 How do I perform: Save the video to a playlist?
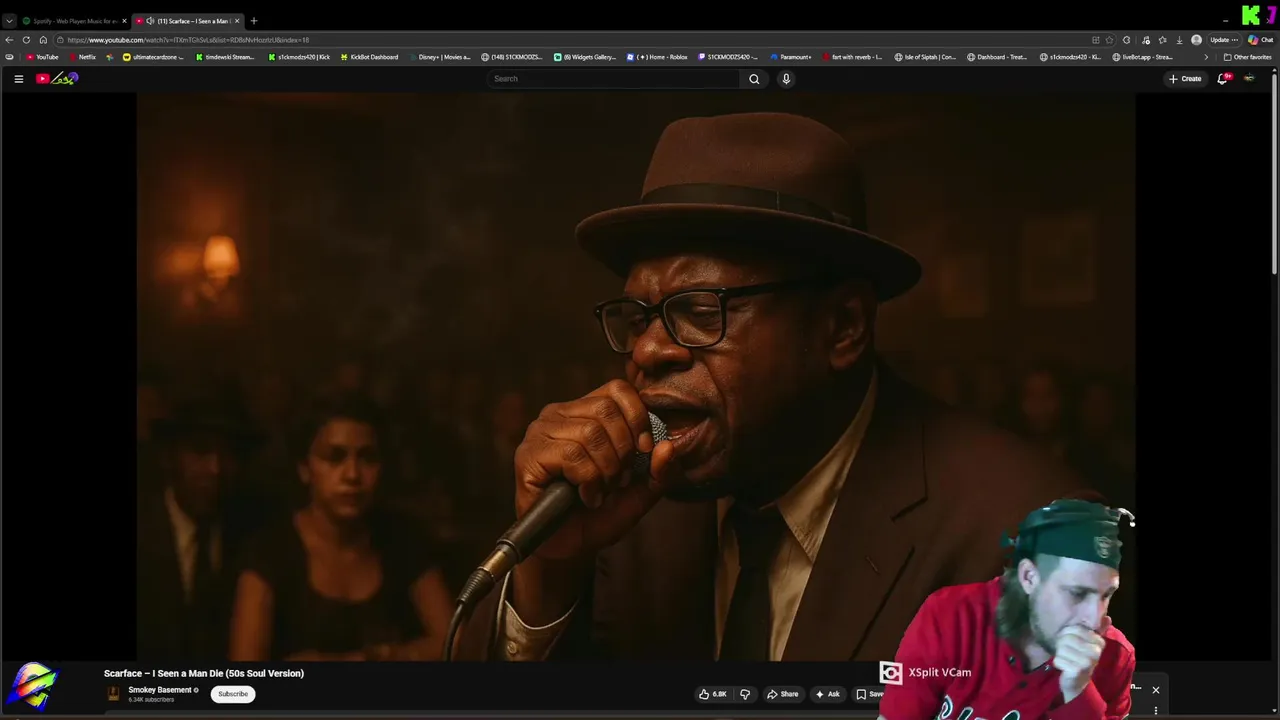[x=869, y=694]
